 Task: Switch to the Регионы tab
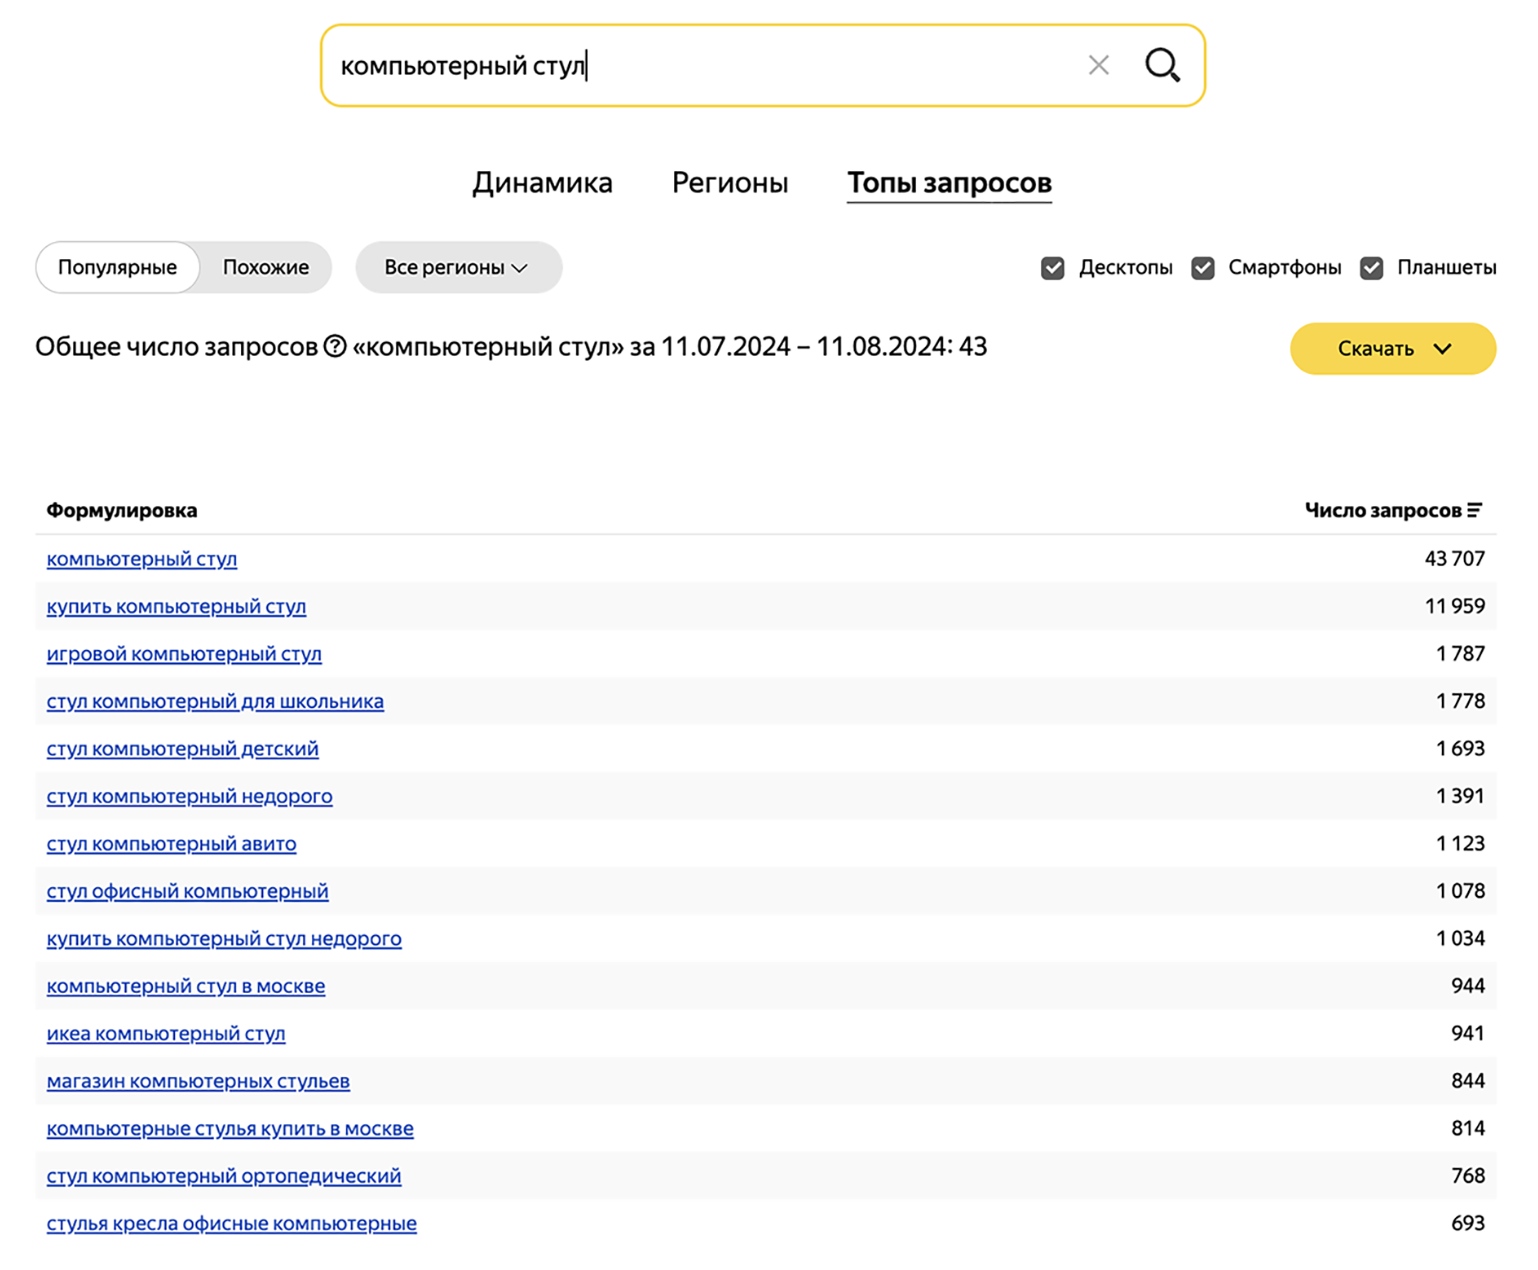click(x=730, y=183)
